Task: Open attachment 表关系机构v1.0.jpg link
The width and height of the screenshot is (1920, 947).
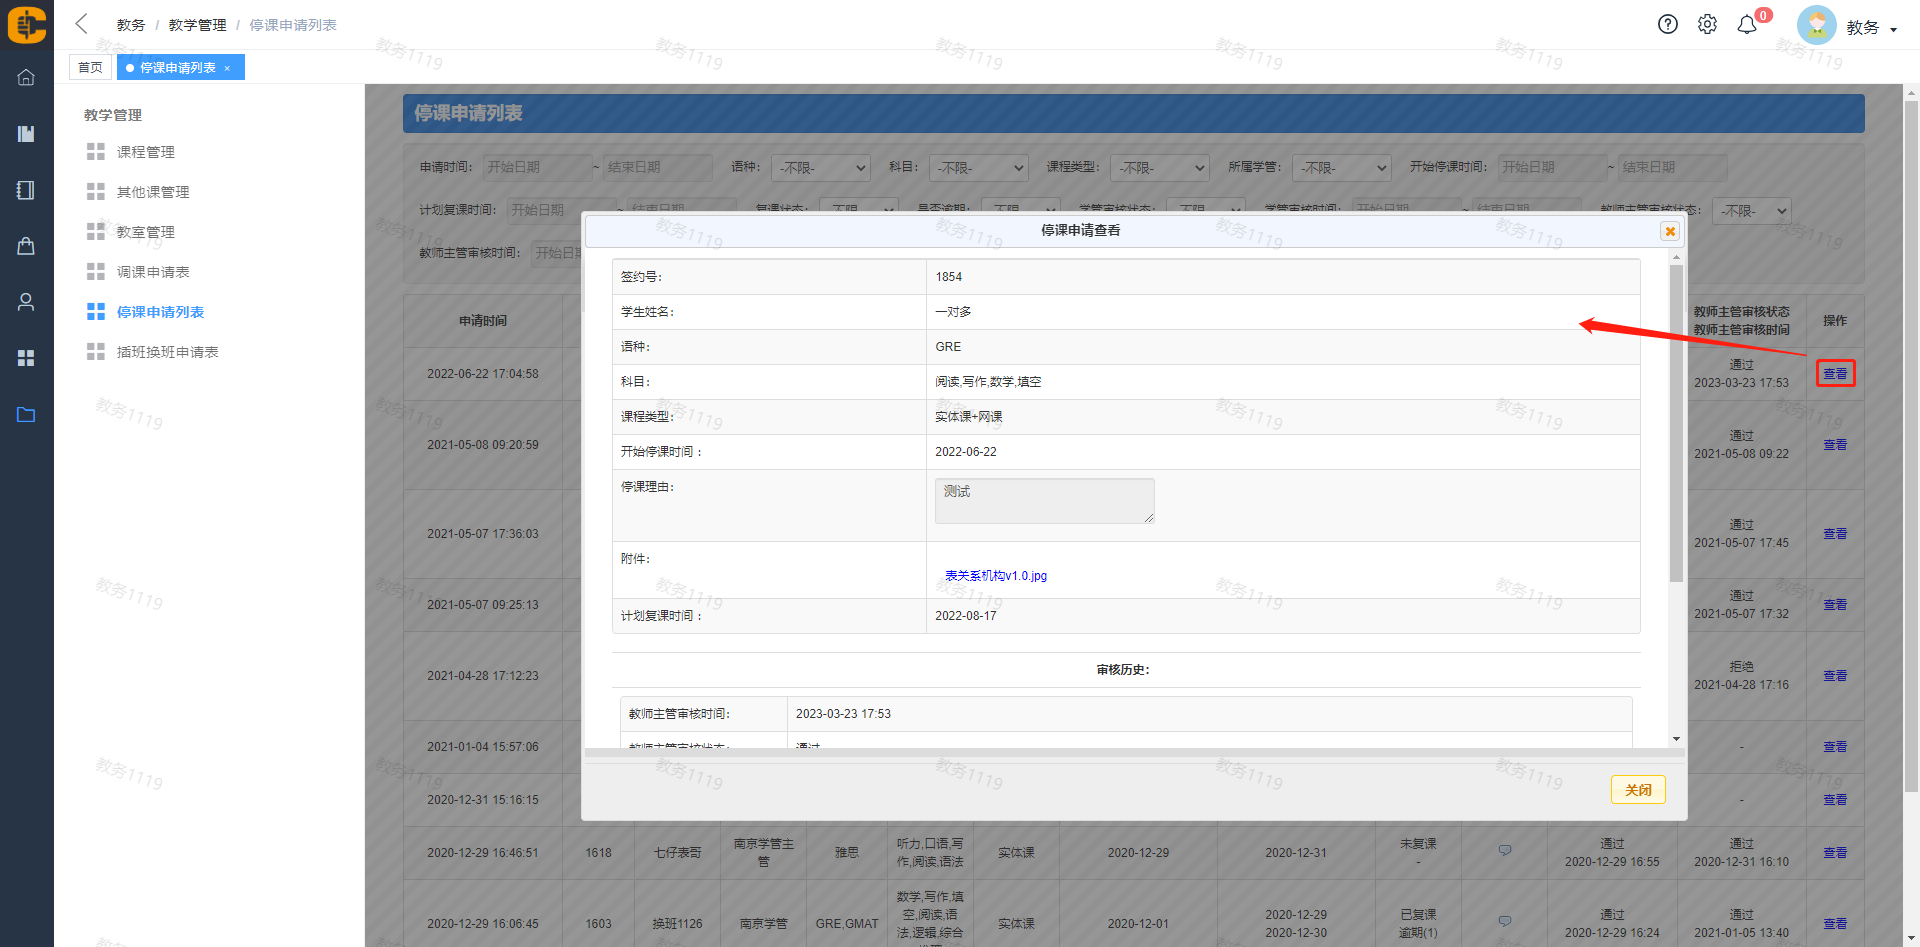Action: pyautogui.click(x=995, y=576)
